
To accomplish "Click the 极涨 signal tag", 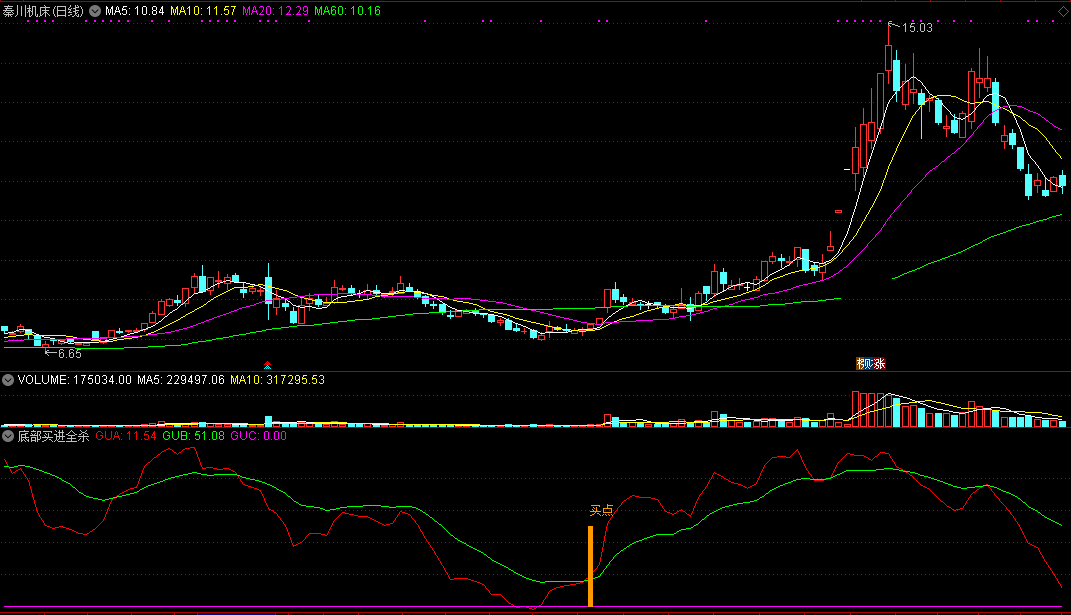I will click(871, 364).
